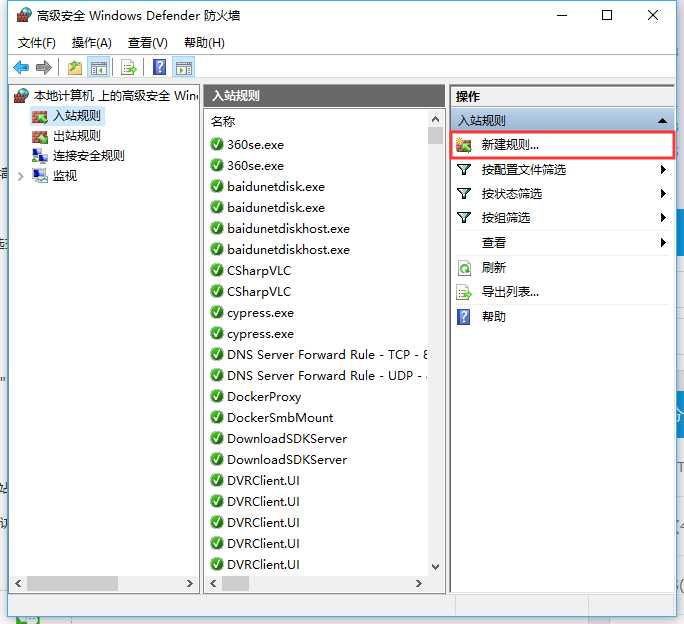684x624 pixels.
Task: Click the rule list scroll-left arrow
Action: click(x=213, y=583)
